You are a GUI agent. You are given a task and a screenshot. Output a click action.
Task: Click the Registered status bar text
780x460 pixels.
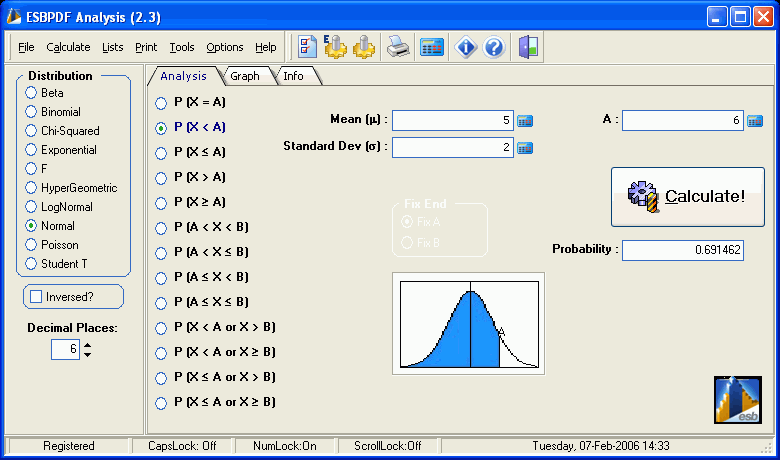click(x=69, y=446)
